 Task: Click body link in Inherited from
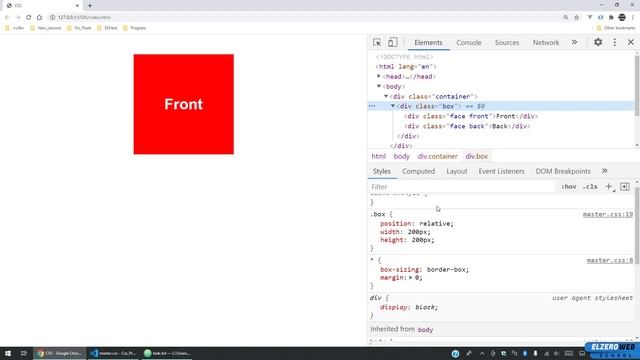point(425,329)
